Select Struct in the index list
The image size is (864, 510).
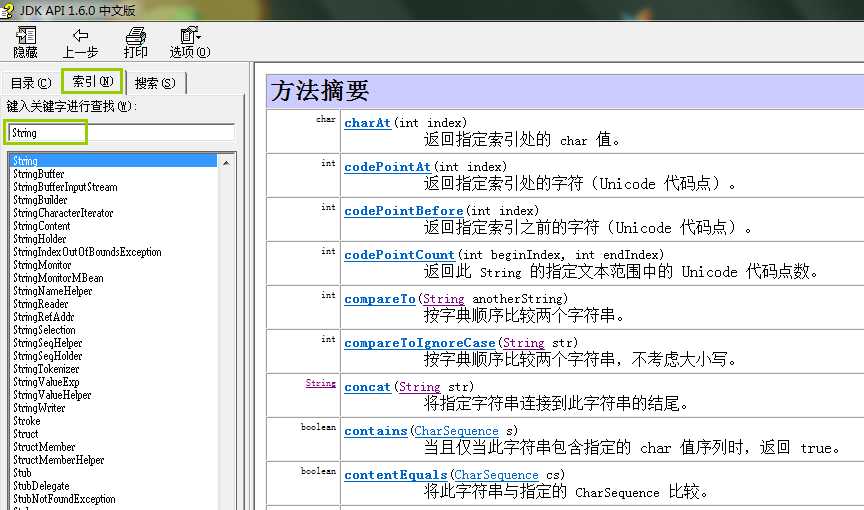pyautogui.click(x=25, y=434)
